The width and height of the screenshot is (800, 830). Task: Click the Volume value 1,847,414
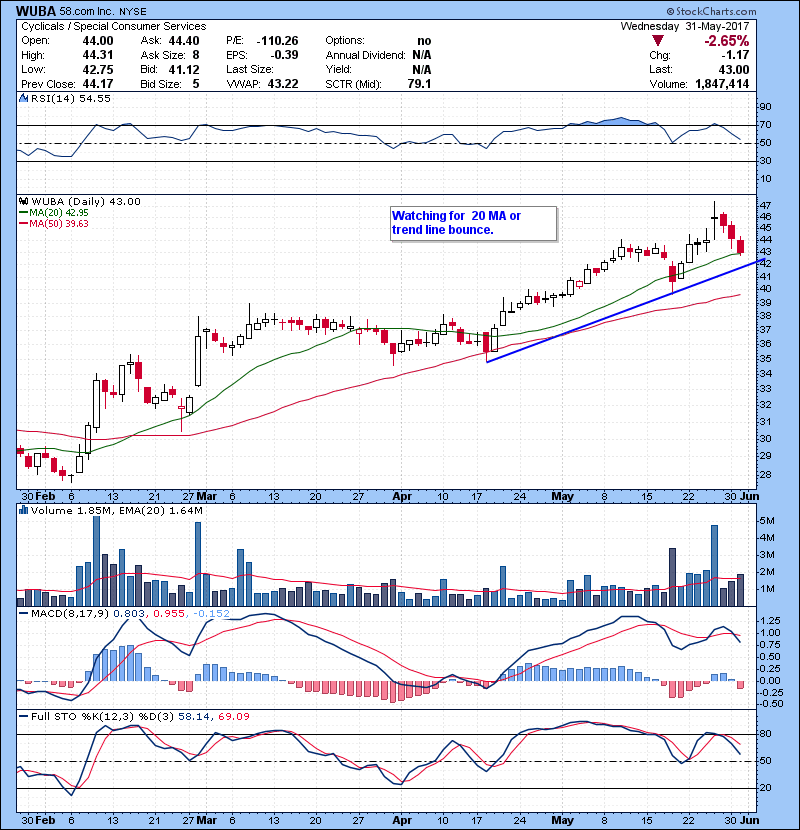coord(722,84)
